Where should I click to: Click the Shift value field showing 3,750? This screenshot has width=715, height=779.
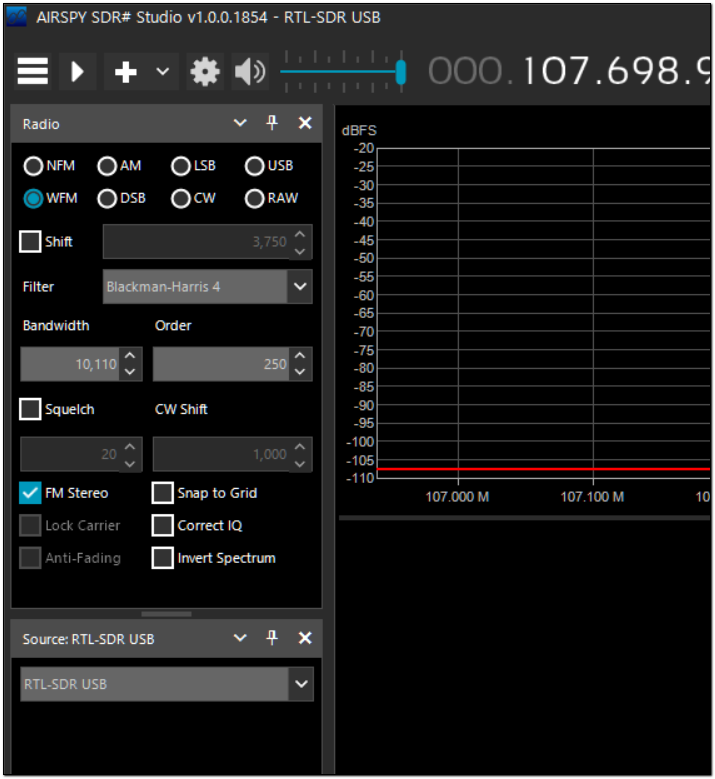(x=196, y=242)
